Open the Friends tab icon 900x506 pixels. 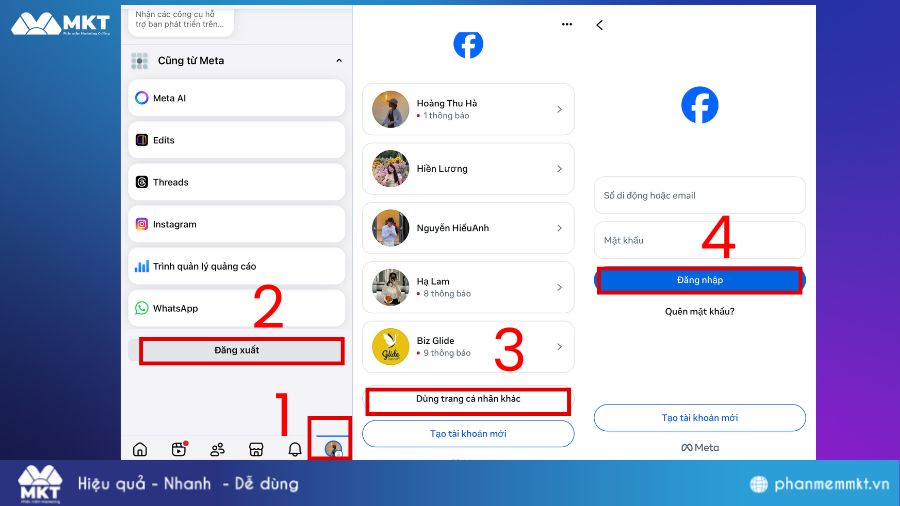tap(218, 449)
